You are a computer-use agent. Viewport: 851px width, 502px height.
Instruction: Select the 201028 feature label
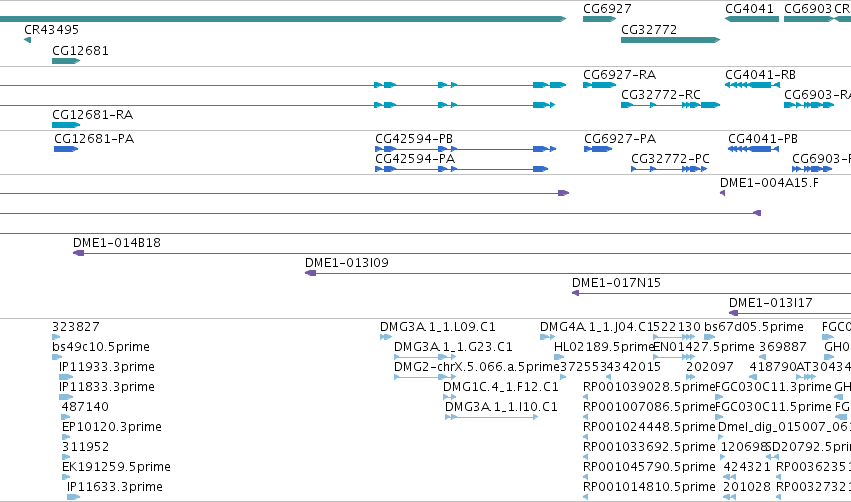(x=747, y=487)
